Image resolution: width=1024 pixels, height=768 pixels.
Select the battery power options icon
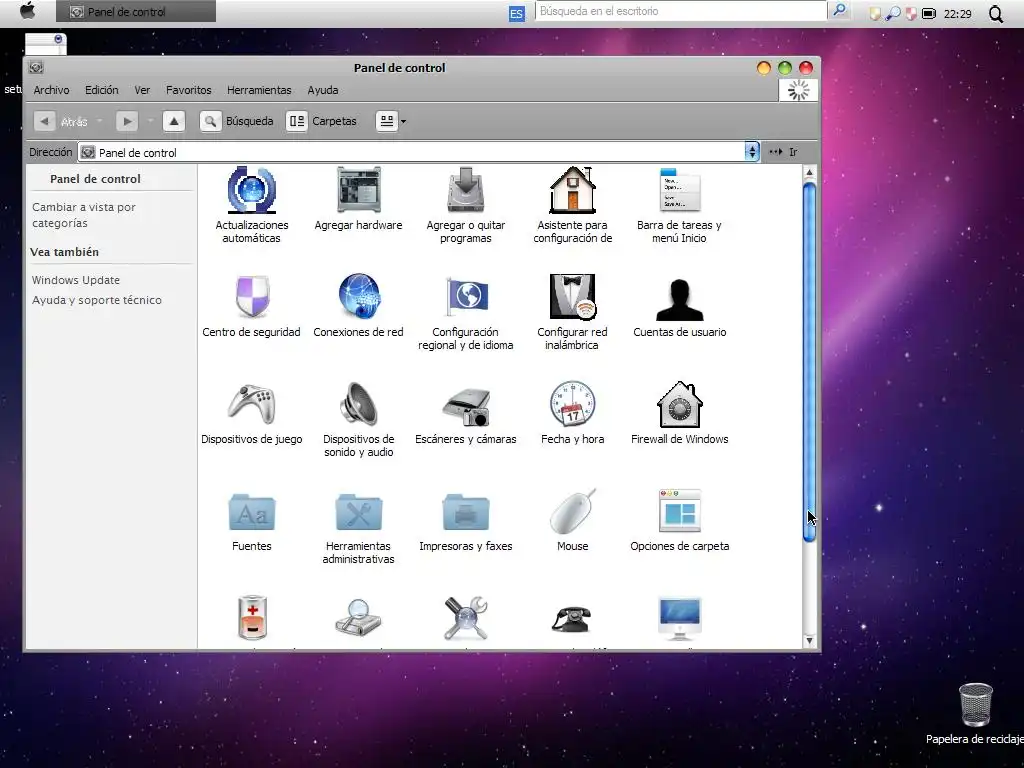tap(251, 617)
